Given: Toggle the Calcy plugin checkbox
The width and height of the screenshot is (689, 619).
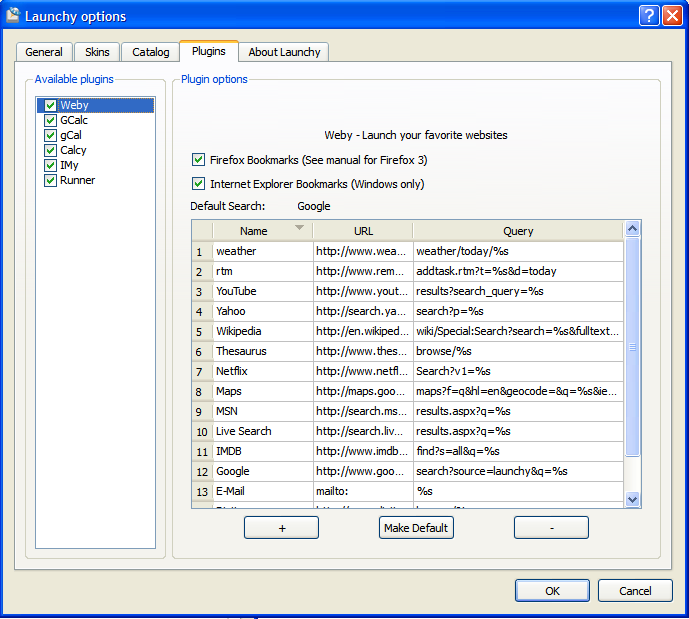Looking at the screenshot, I should [x=50, y=150].
